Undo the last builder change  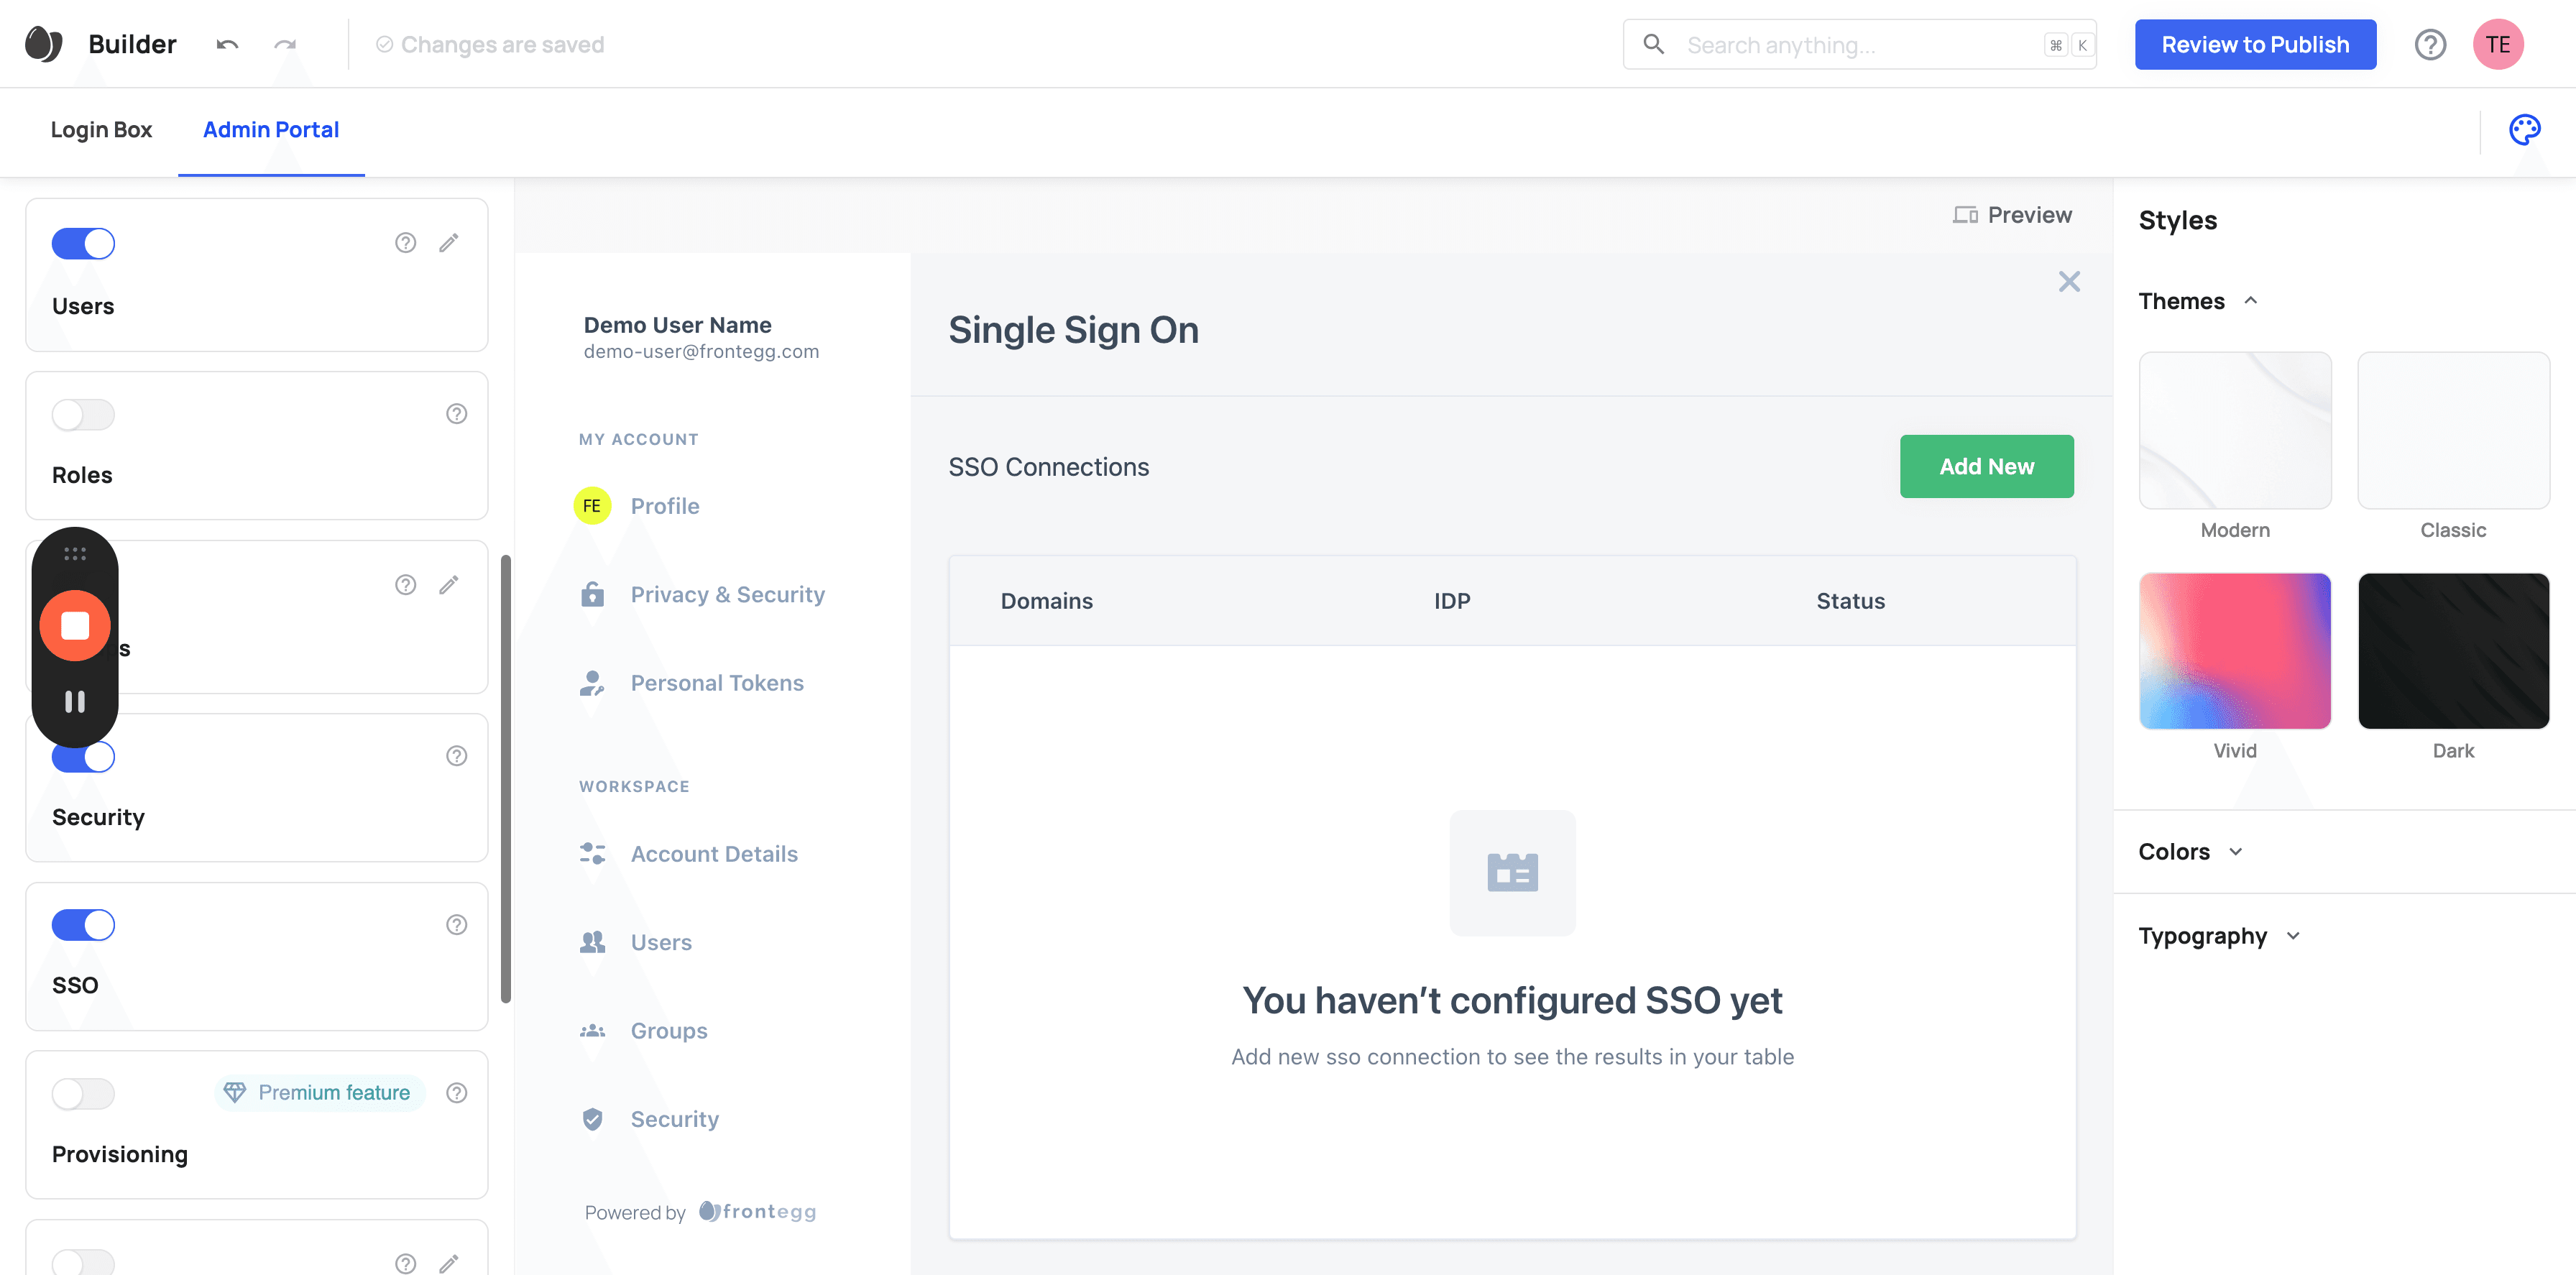coord(227,44)
